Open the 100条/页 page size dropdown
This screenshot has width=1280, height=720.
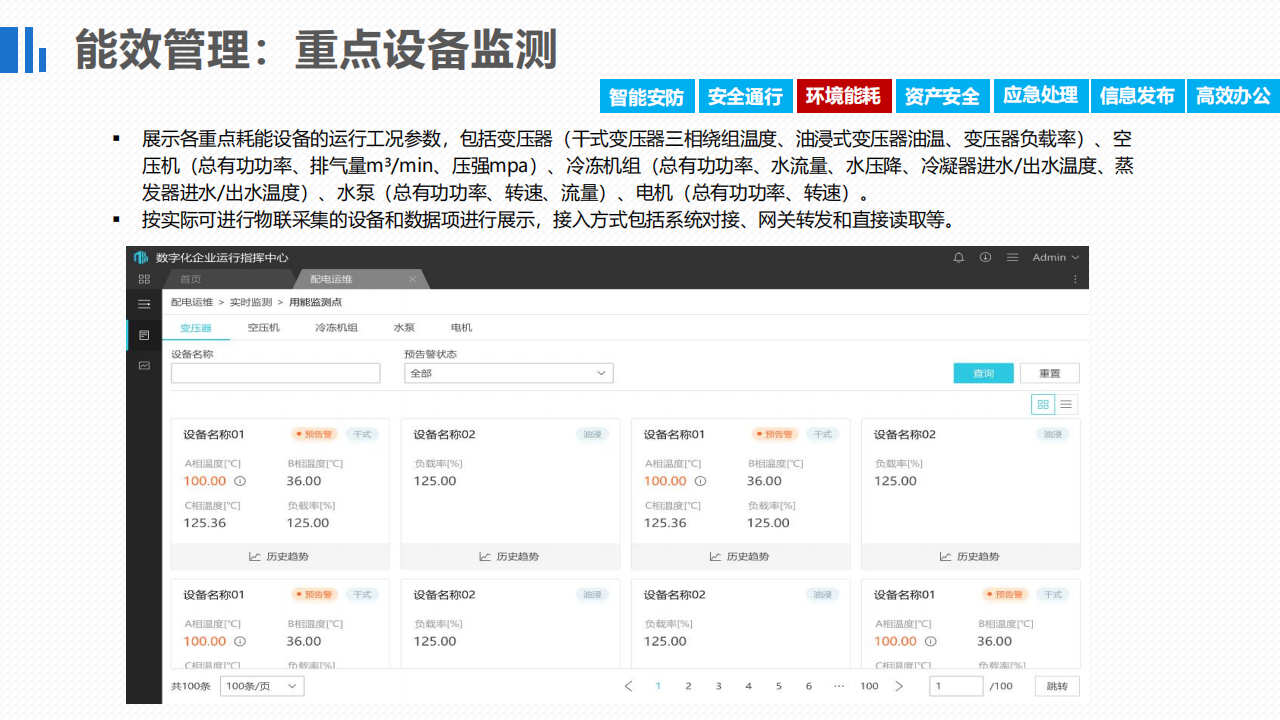262,686
